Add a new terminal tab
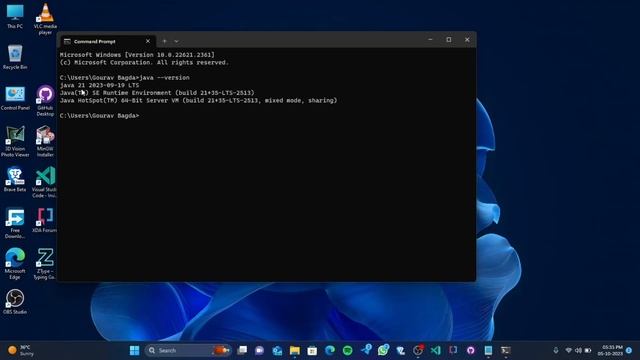Screen dimensions: 640x360 pos(164,41)
